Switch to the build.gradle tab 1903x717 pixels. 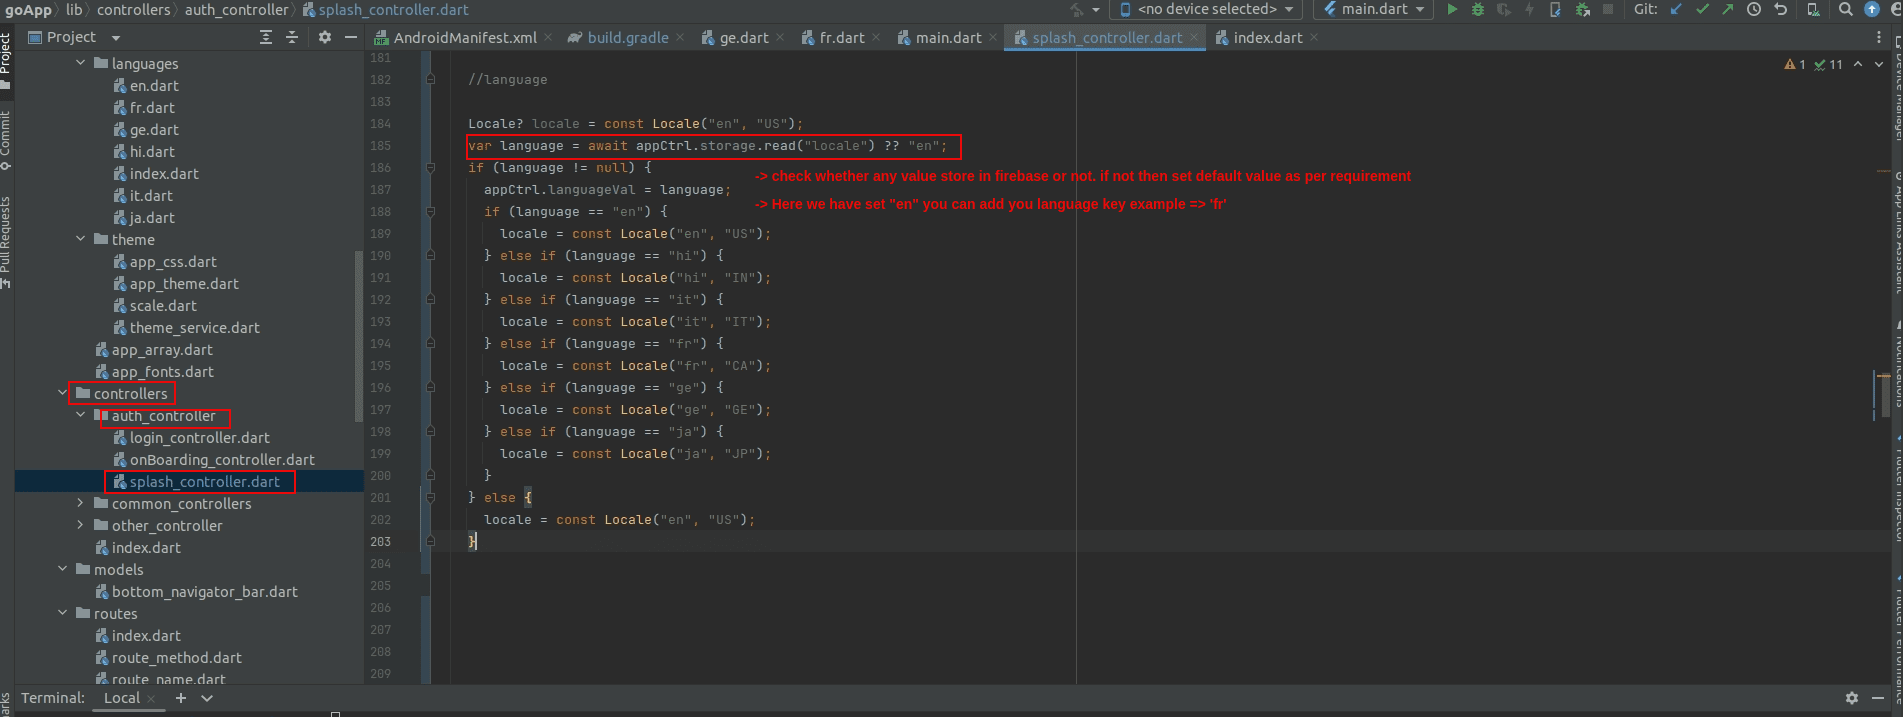(627, 38)
